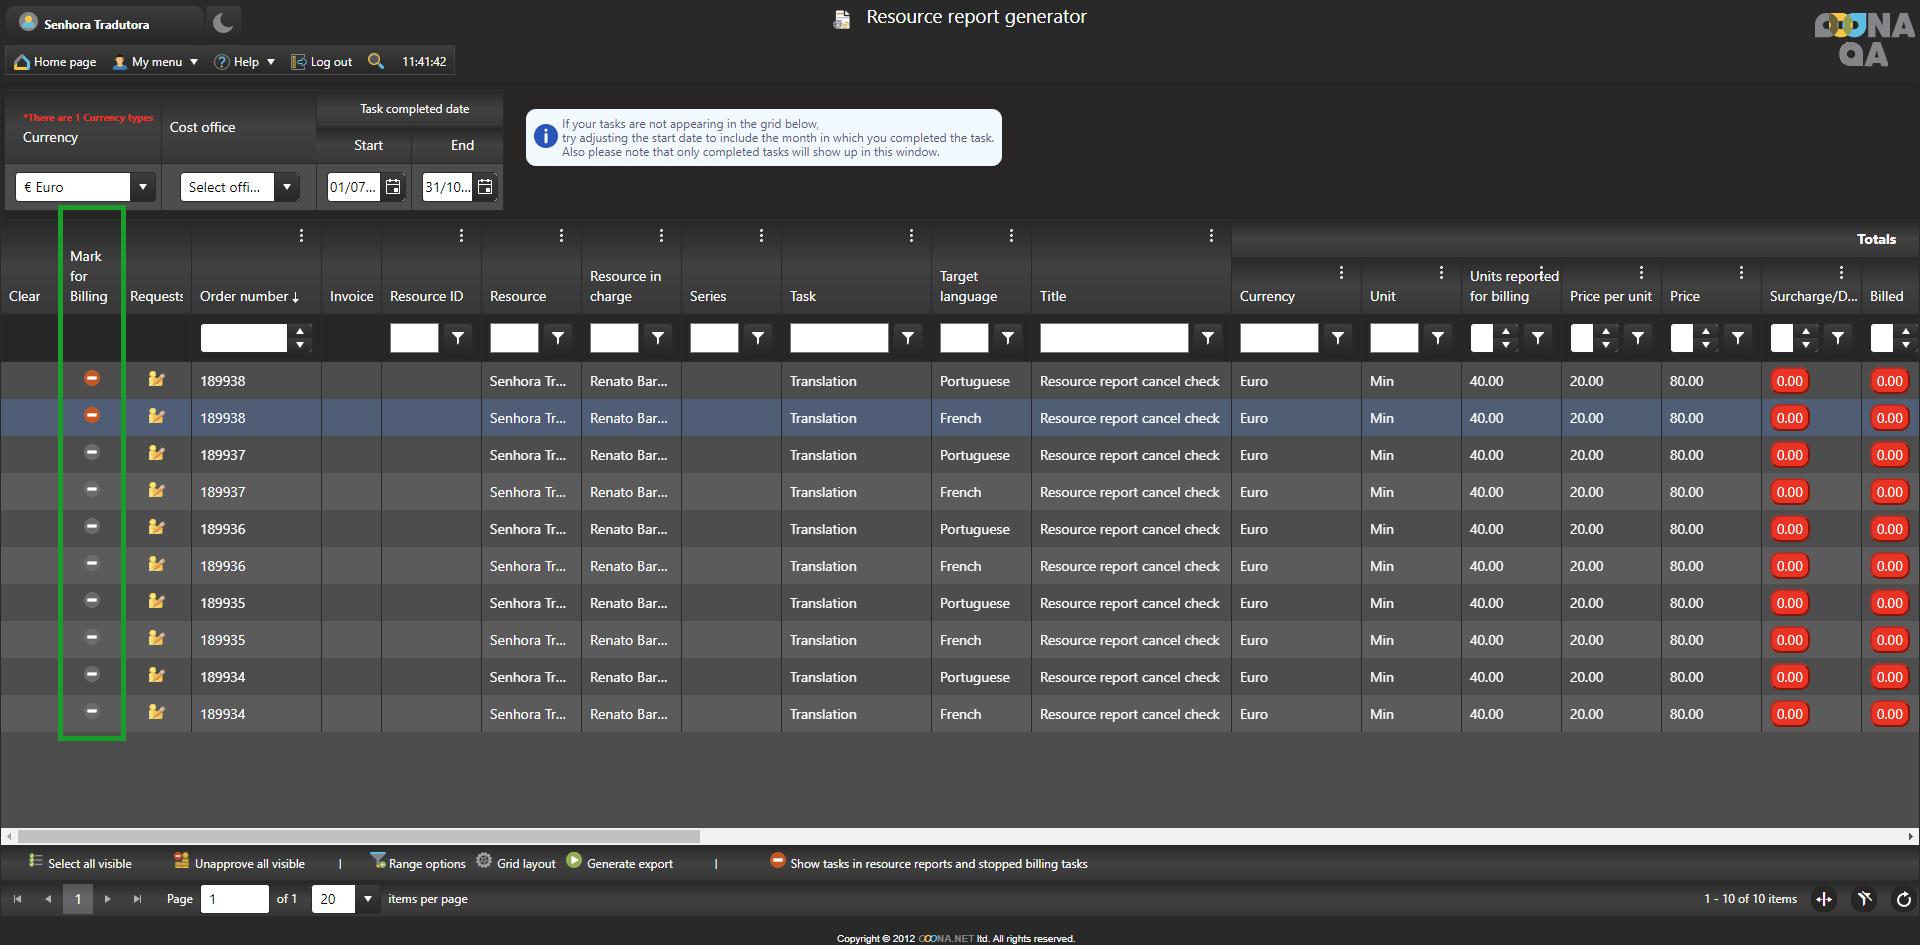This screenshot has width=1920, height=945.
Task: Open the End date calendar picker
Action: pyautogui.click(x=485, y=187)
